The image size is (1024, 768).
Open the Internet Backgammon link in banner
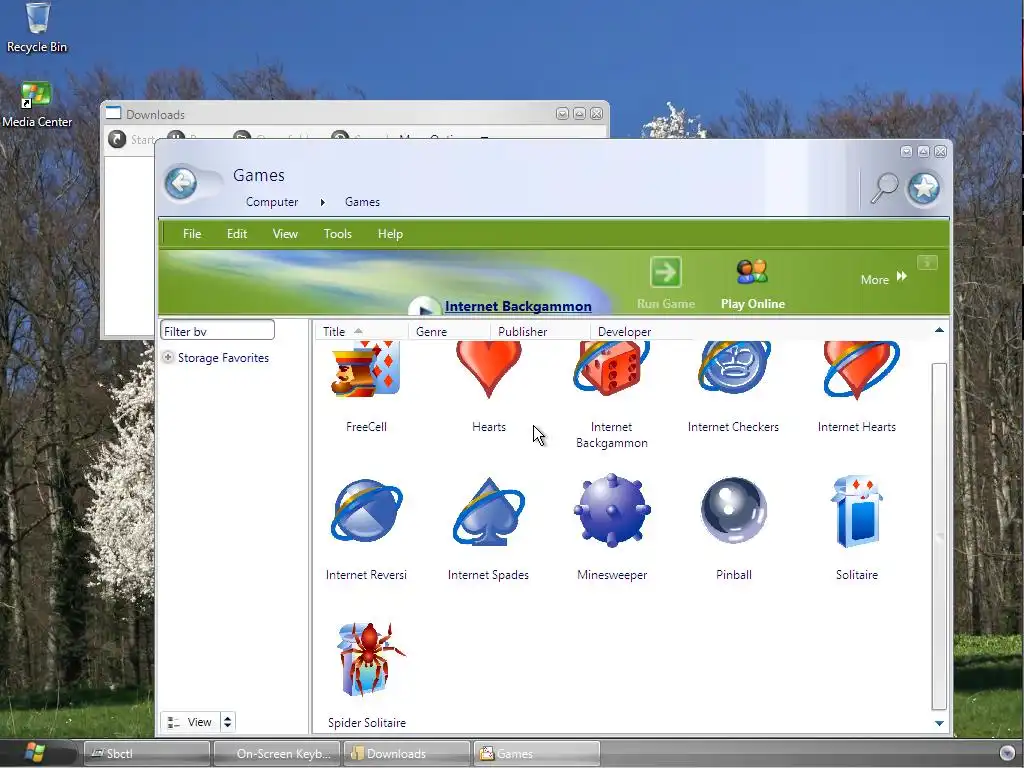point(518,306)
